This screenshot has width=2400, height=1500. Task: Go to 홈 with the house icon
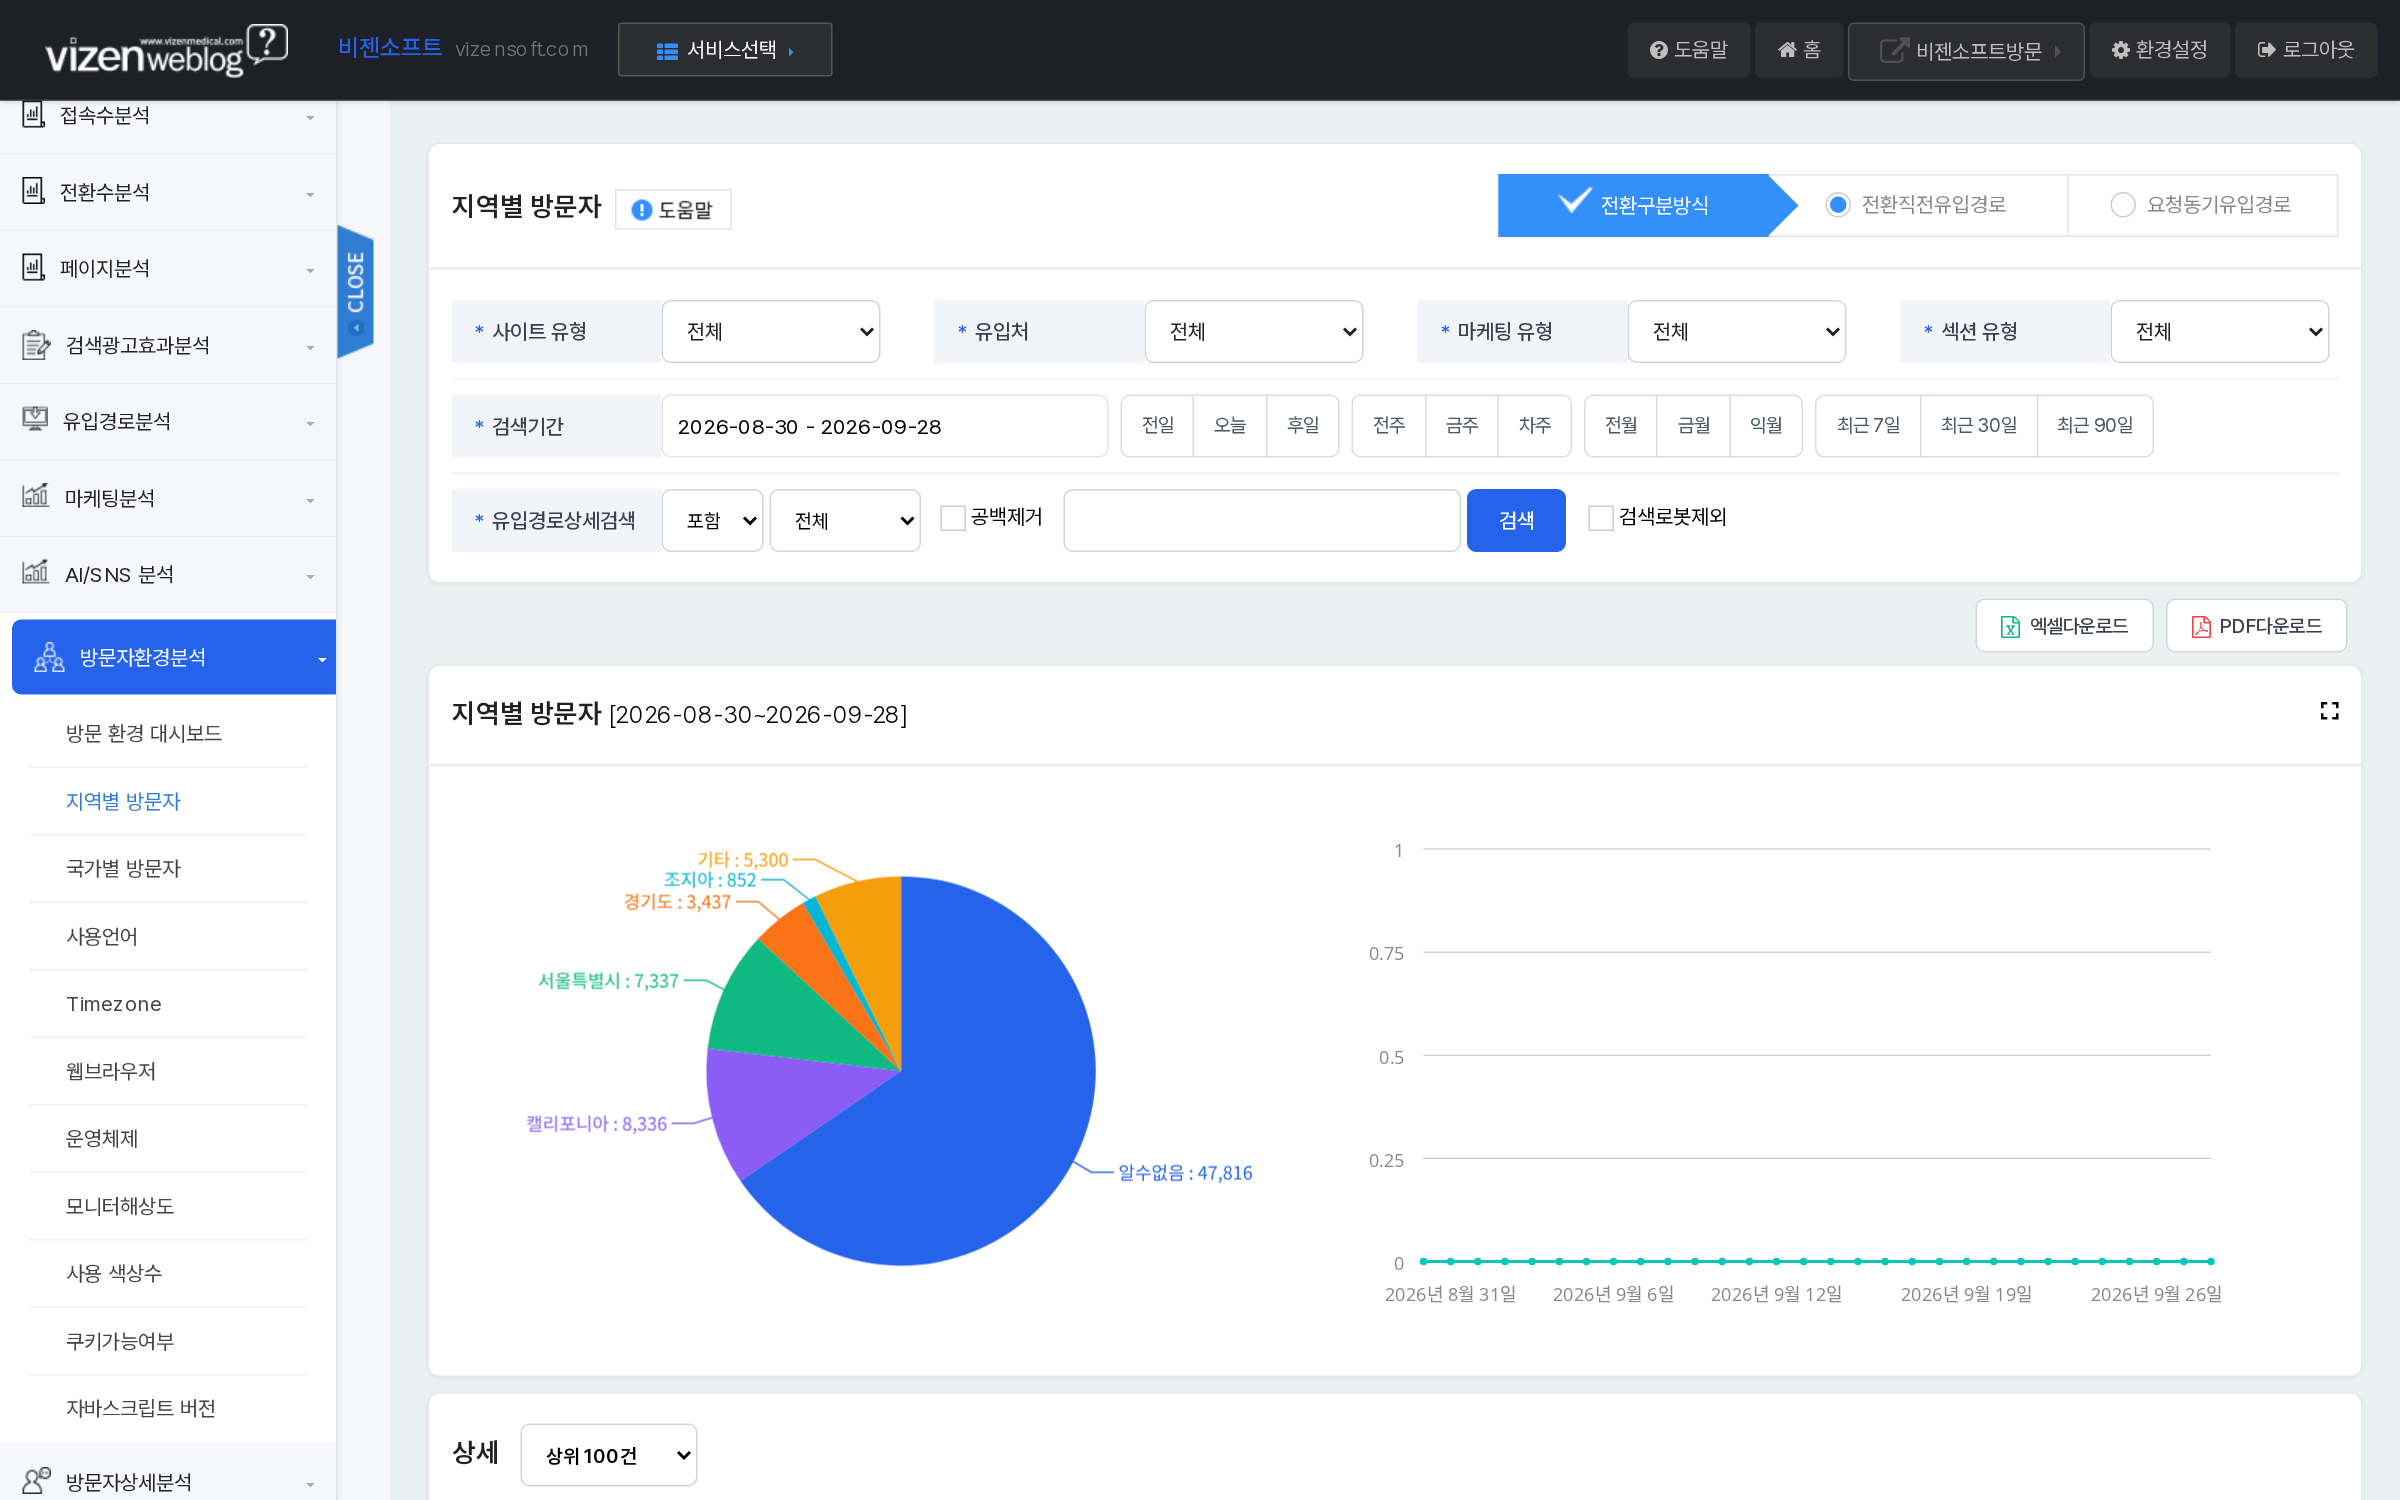(1799, 50)
